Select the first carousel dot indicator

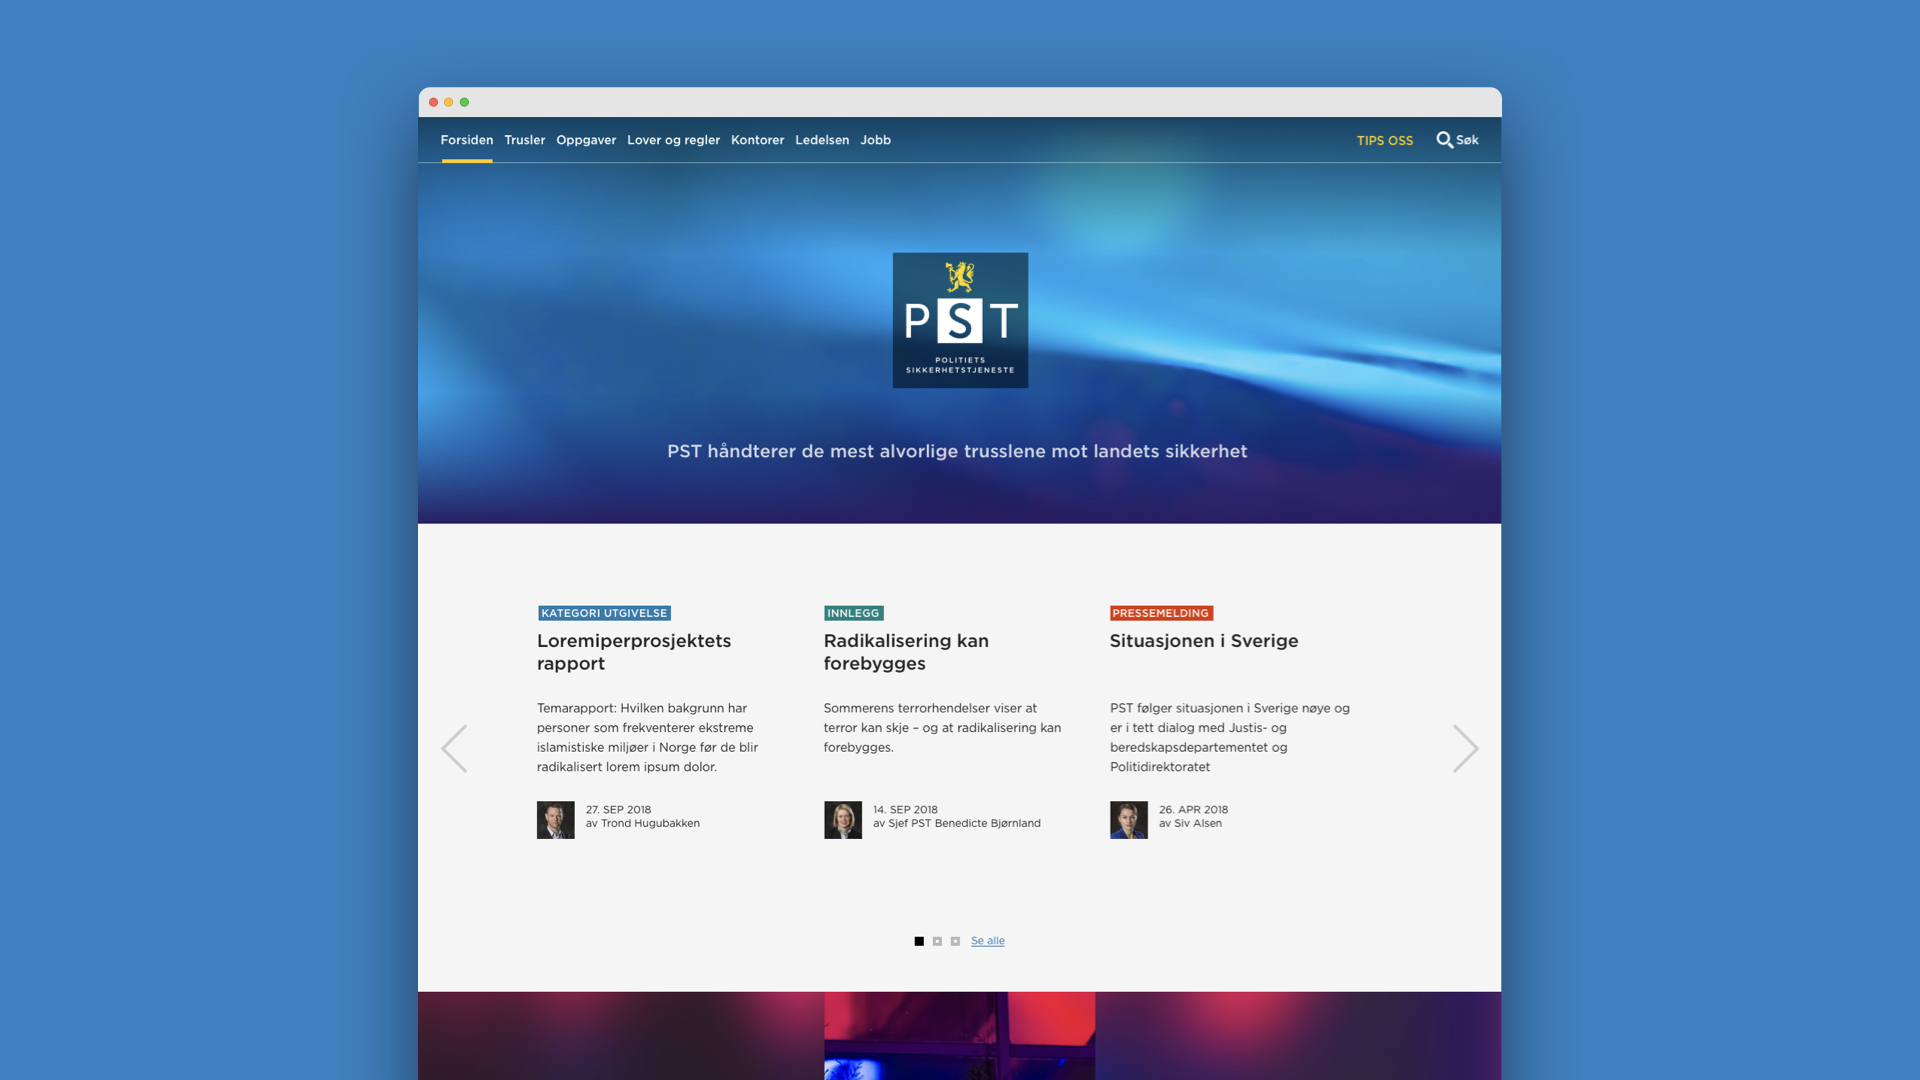coord(919,940)
